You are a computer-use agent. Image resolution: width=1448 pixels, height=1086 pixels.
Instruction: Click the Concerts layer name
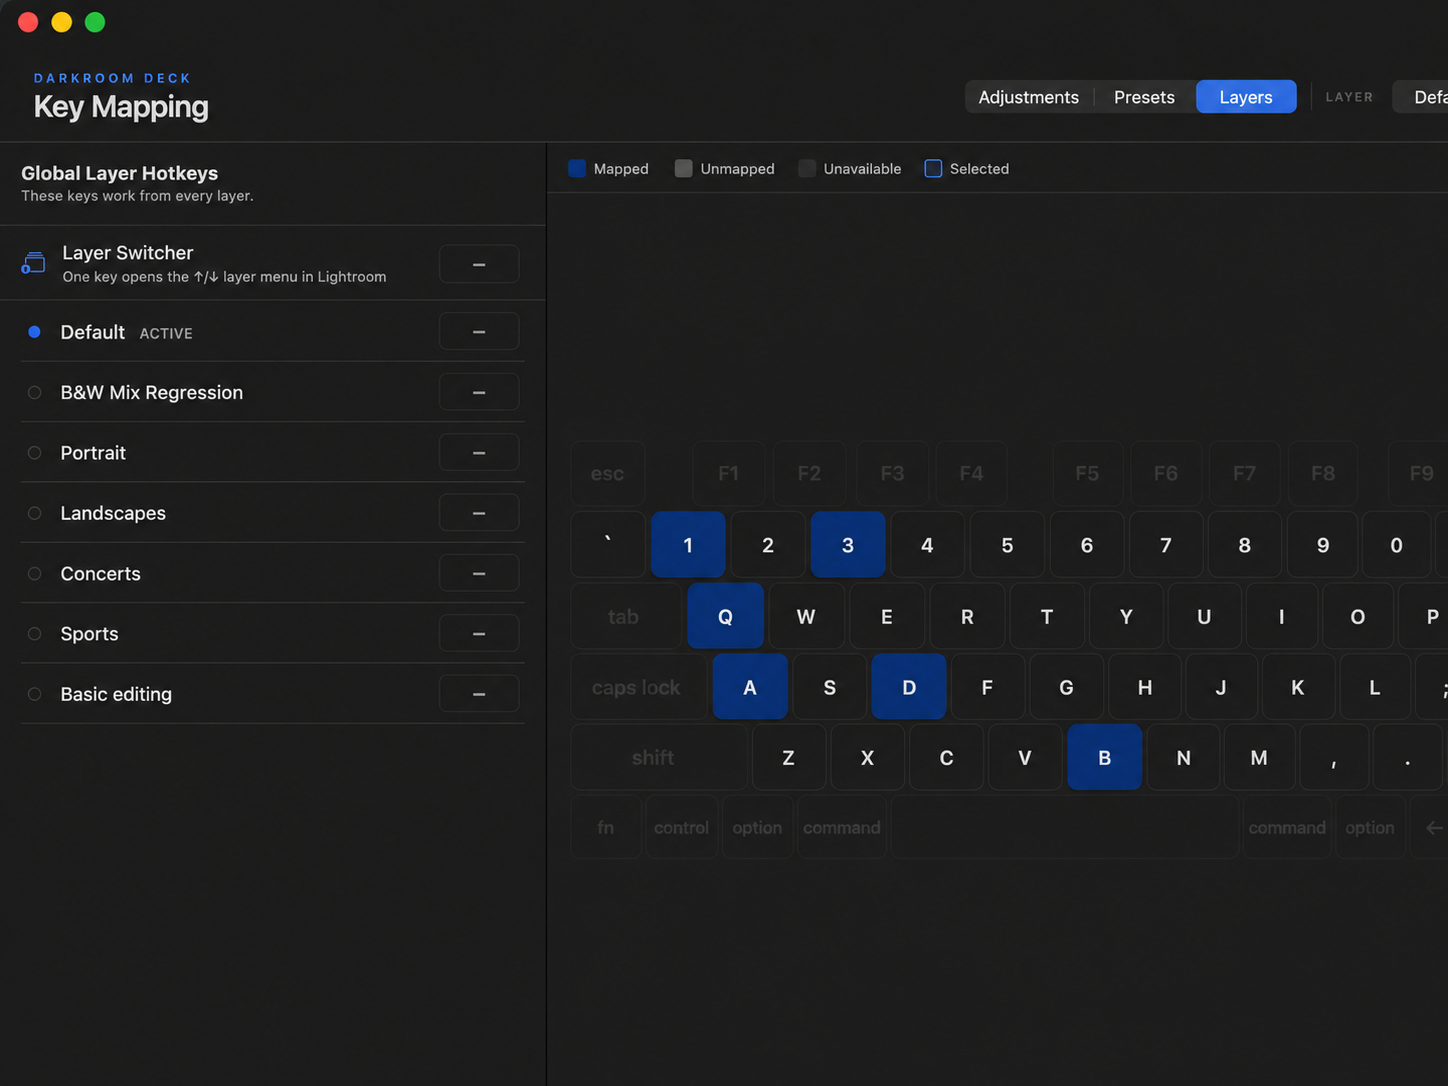pos(101,573)
